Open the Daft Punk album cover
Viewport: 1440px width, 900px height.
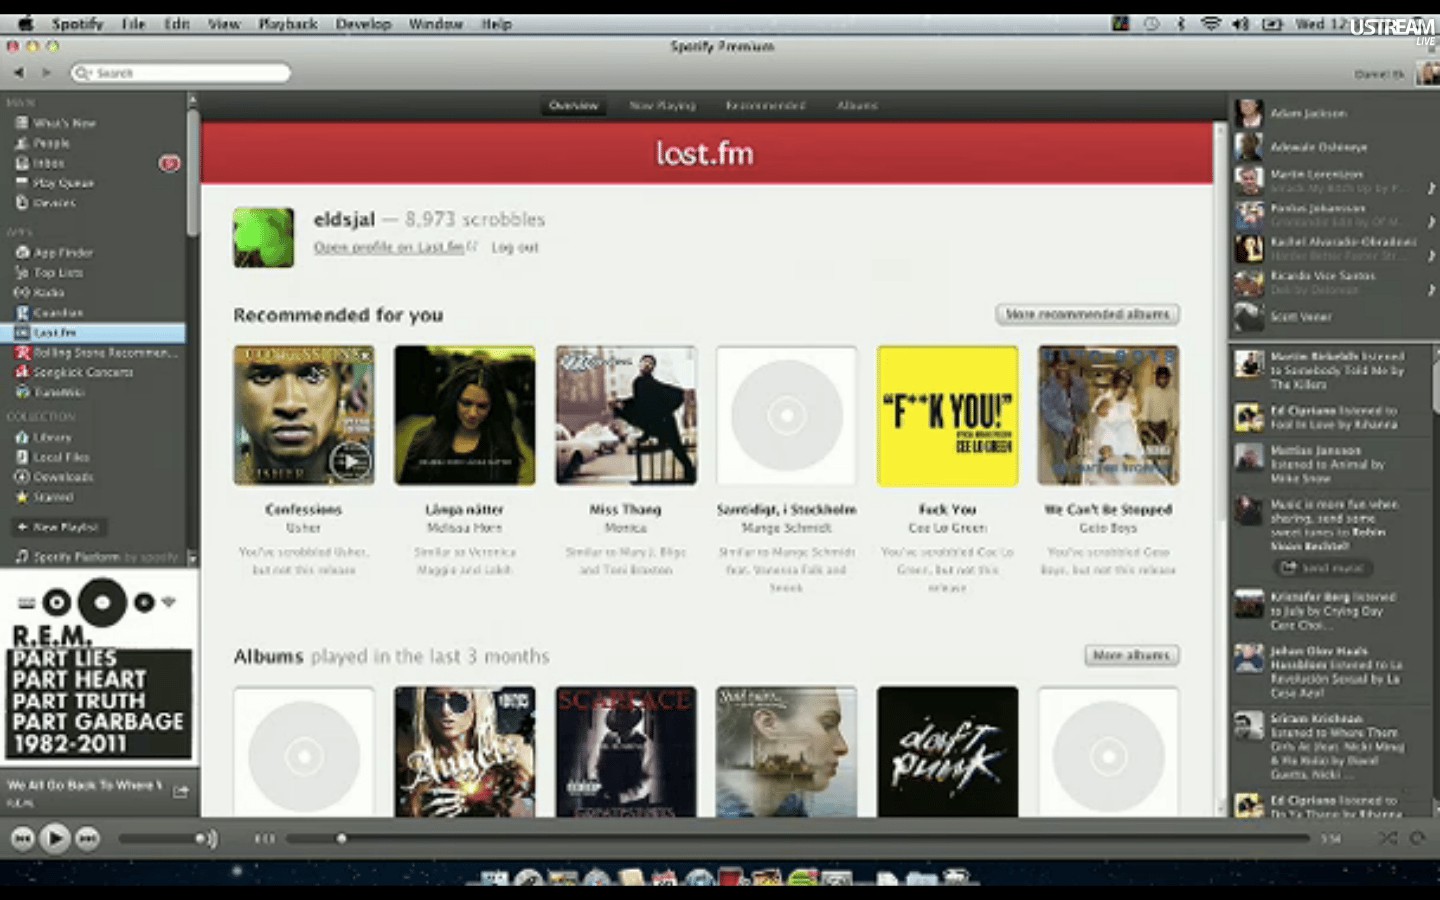pos(947,752)
